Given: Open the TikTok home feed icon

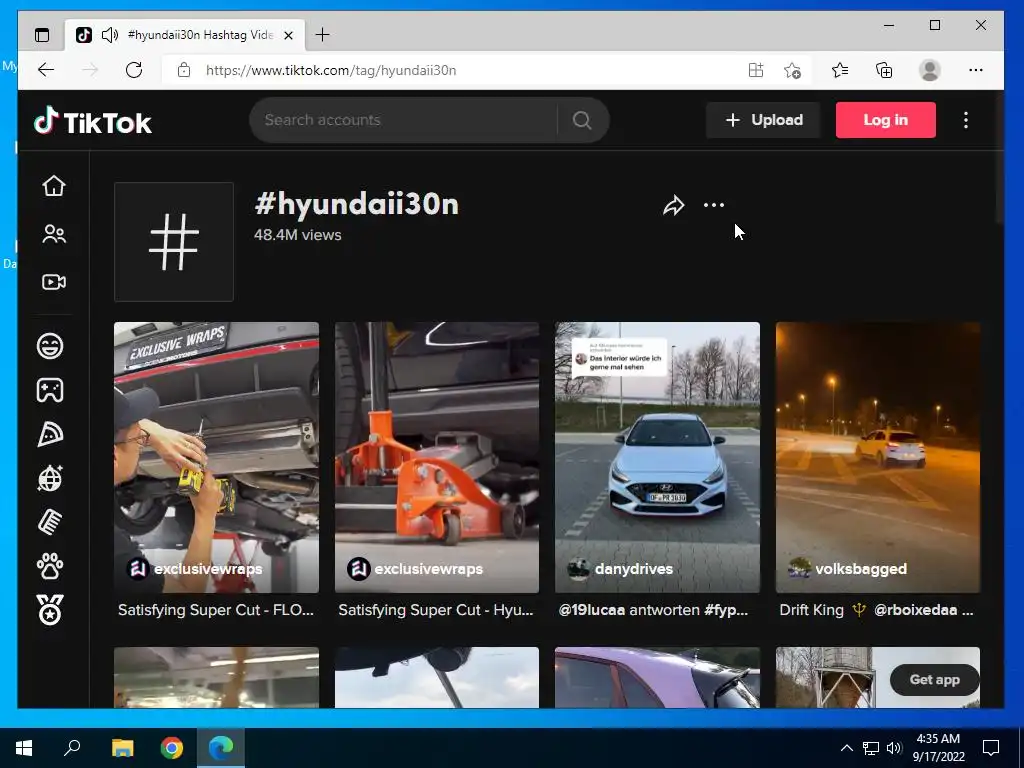Looking at the screenshot, I should (x=54, y=186).
